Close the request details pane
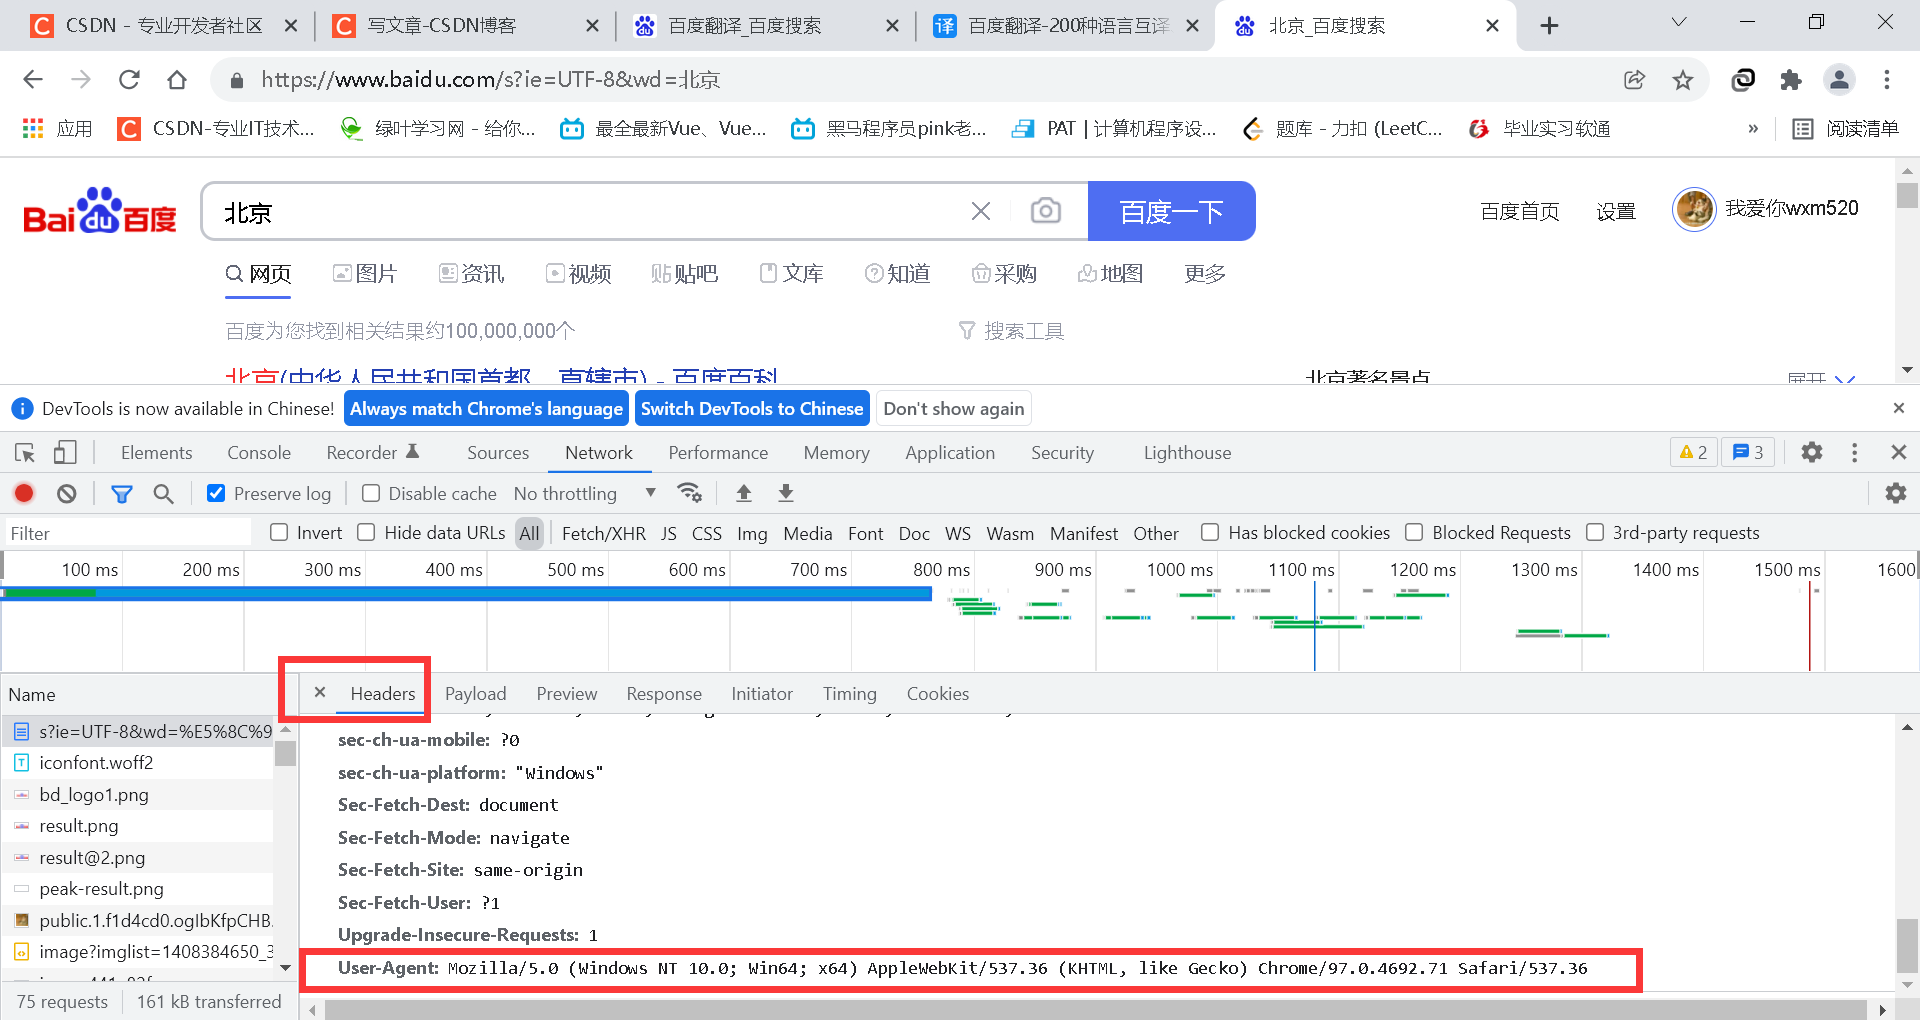This screenshot has height=1020, width=1920. (320, 692)
